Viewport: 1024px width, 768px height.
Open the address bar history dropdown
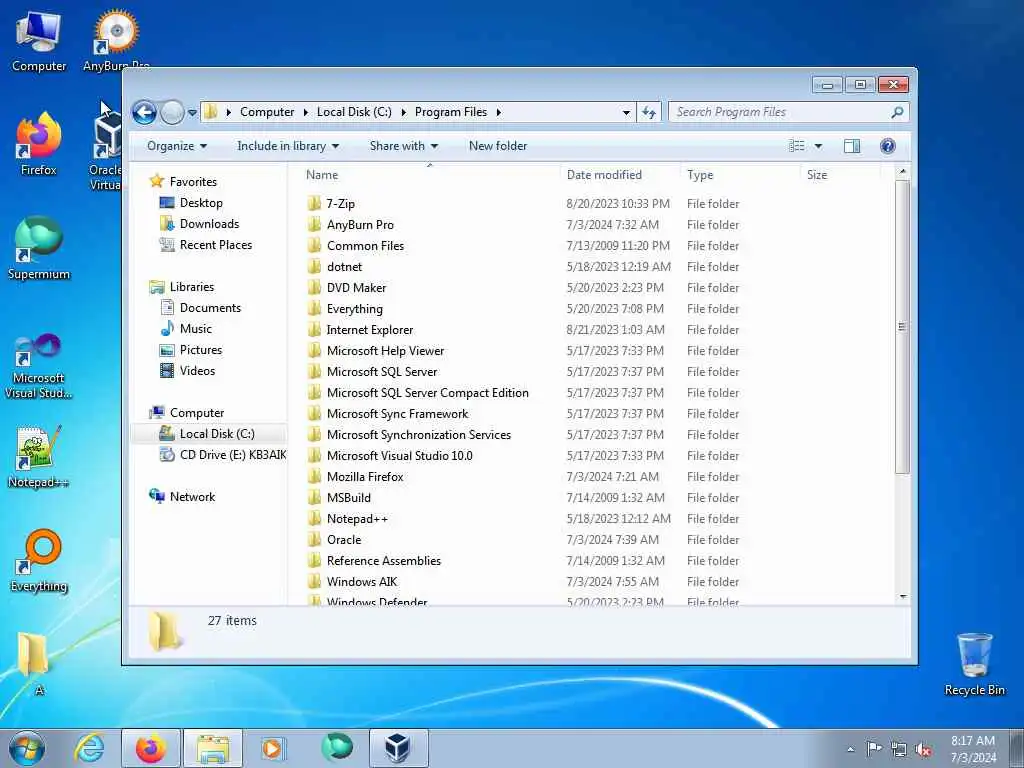click(x=626, y=112)
